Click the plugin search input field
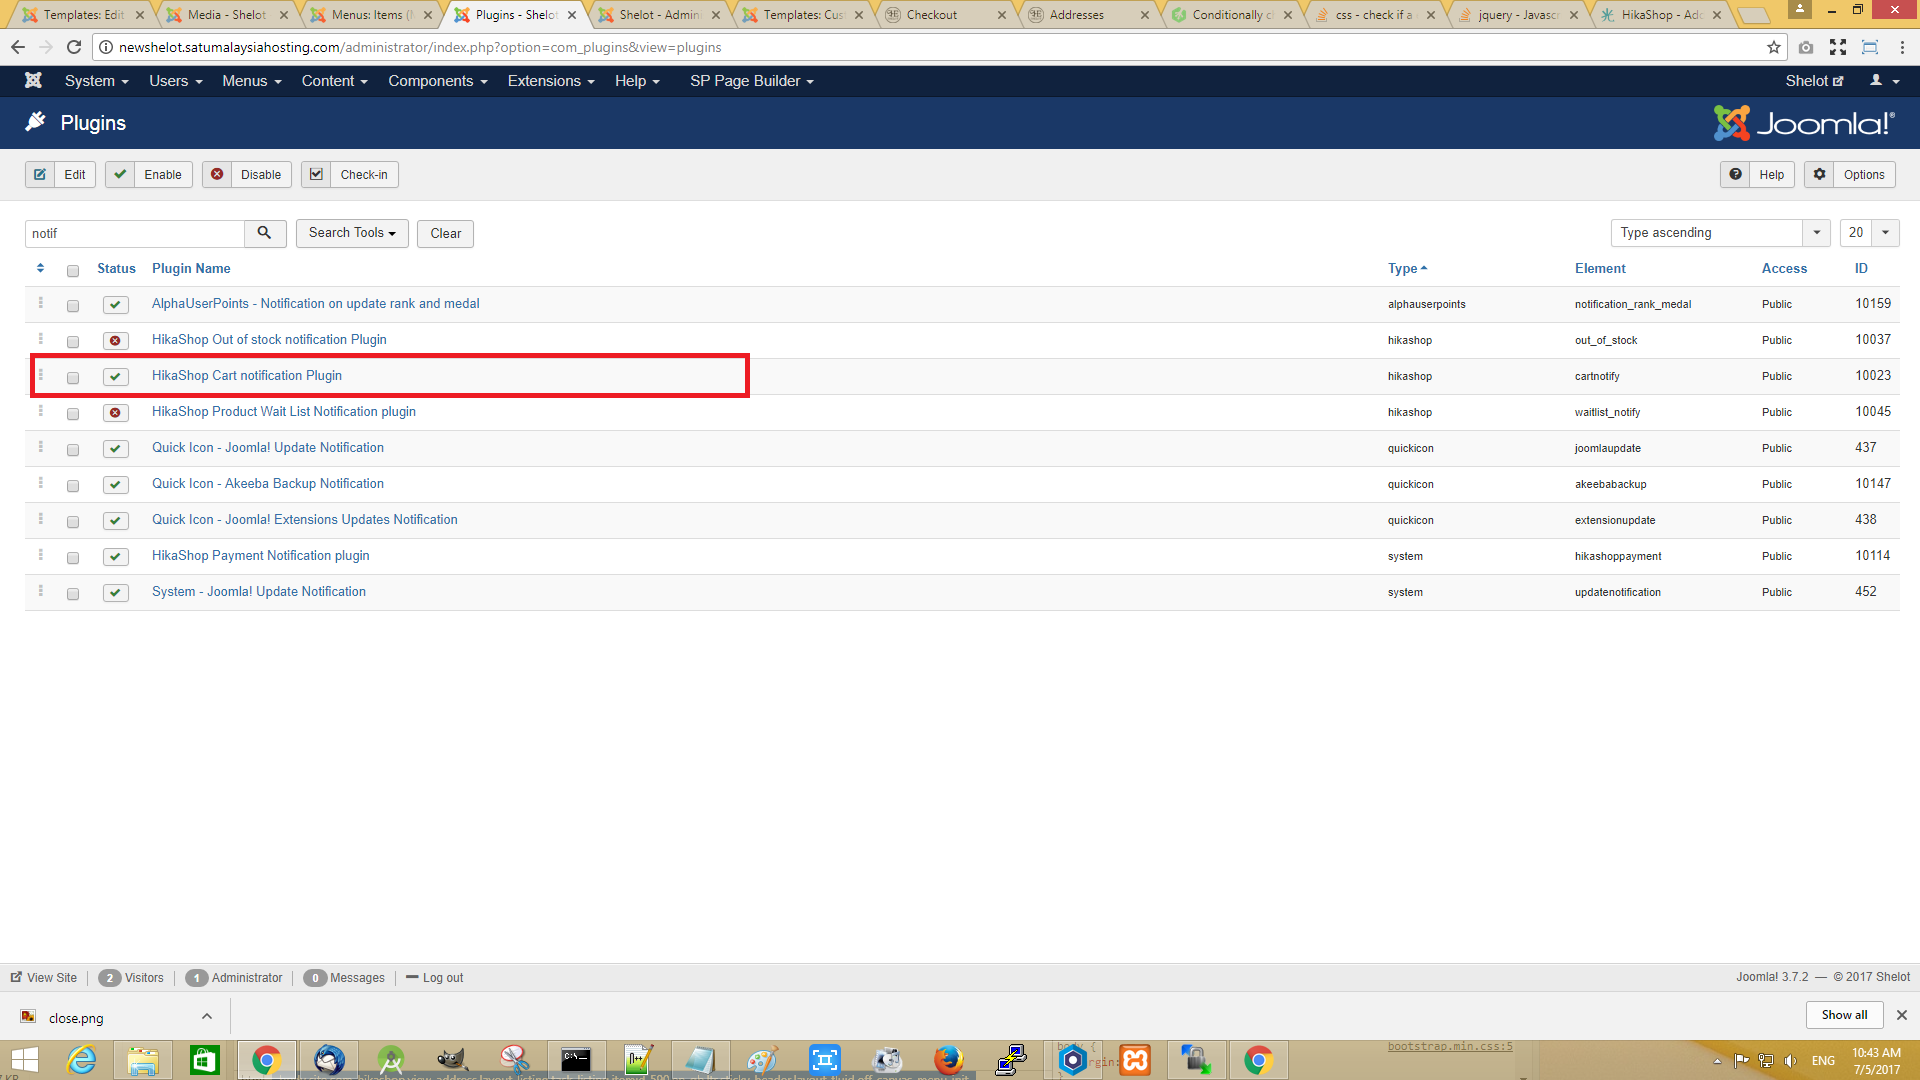1920x1080 pixels. (135, 233)
